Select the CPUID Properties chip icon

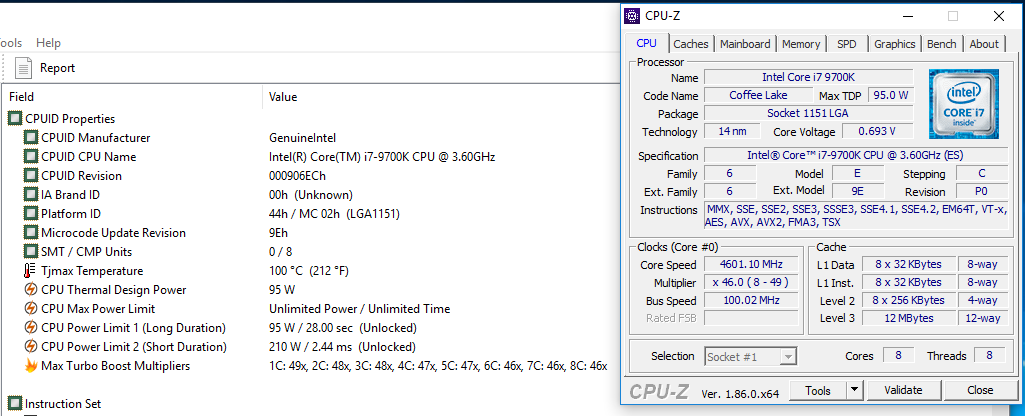click(14, 118)
